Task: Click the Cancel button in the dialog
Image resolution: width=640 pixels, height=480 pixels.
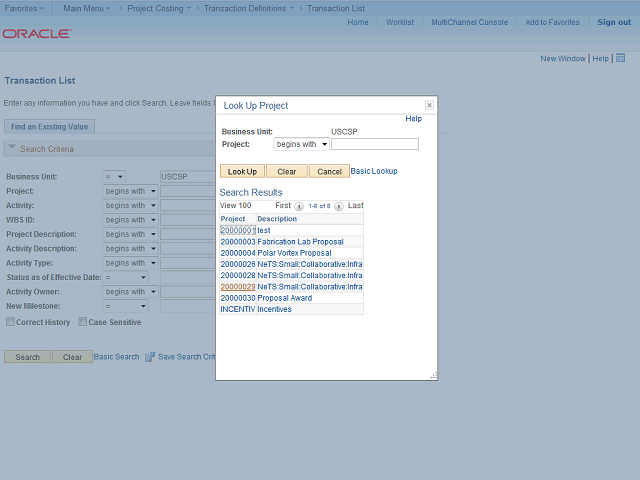Action: click(x=329, y=171)
